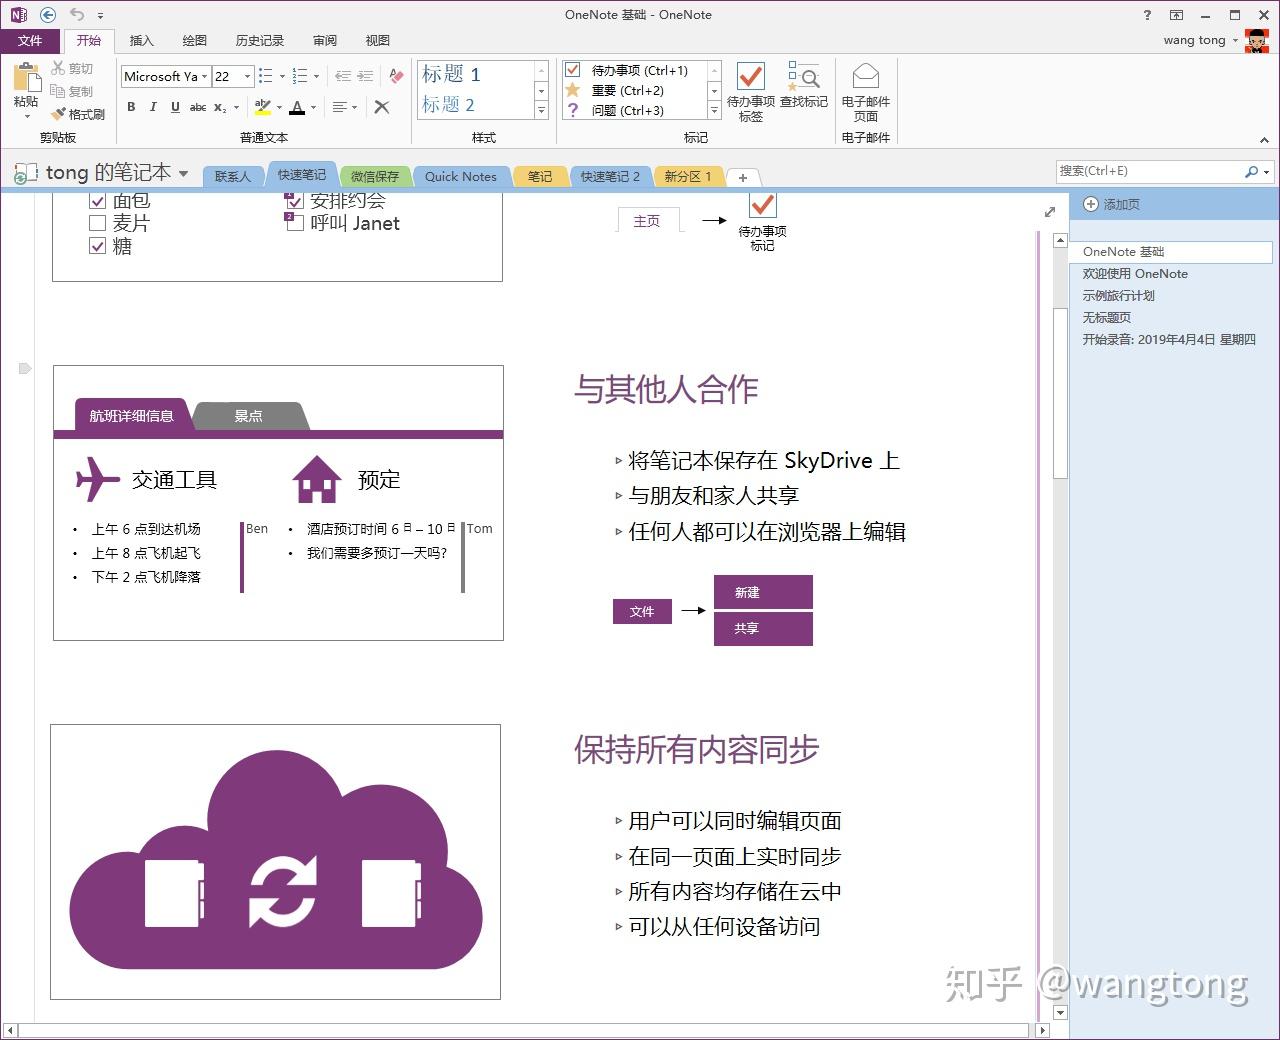Viewport: 1280px width, 1040px height.
Task: Expand the styles gallery more arrow
Action: (541, 110)
